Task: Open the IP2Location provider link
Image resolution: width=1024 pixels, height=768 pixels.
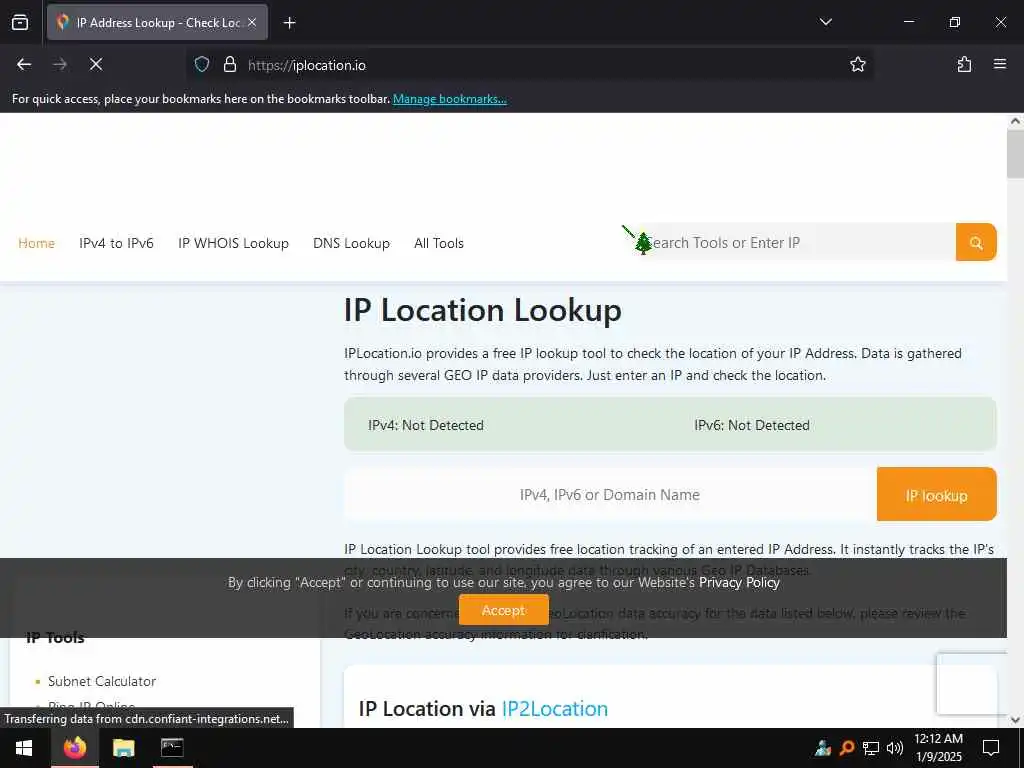Action: coord(554,709)
